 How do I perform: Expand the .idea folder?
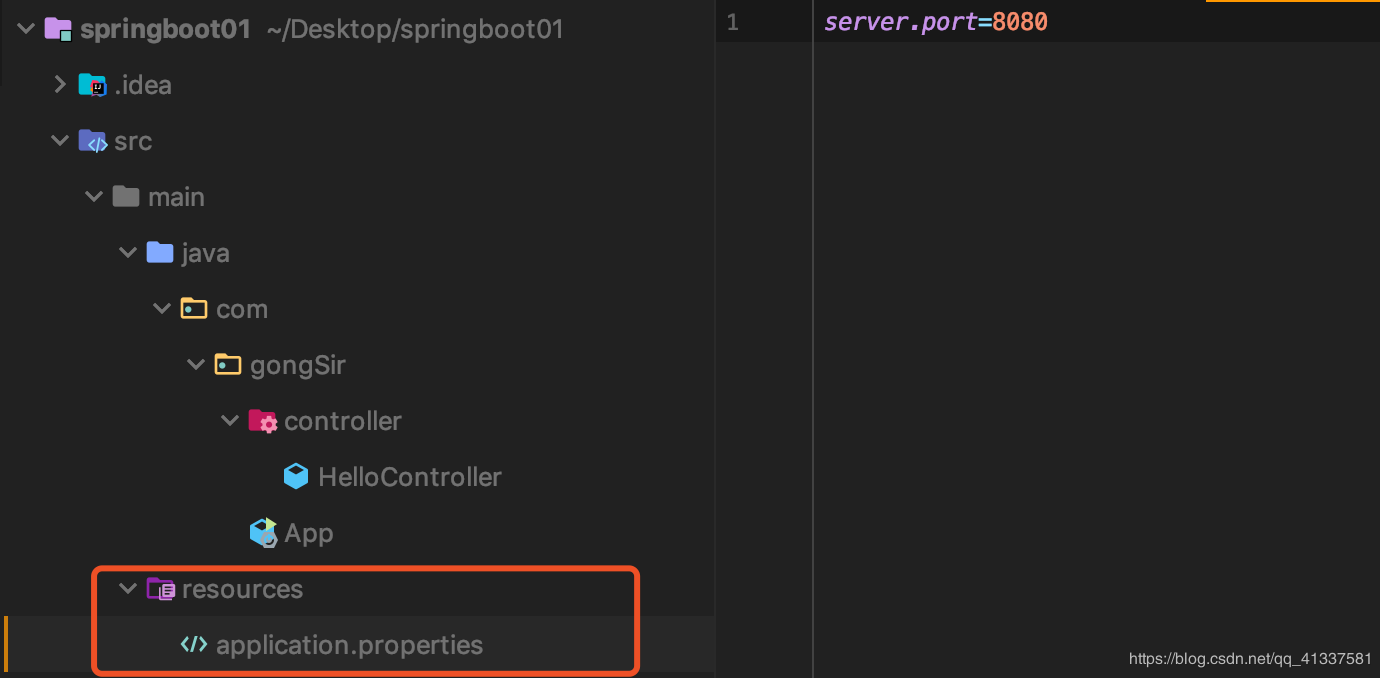tap(60, 85)
